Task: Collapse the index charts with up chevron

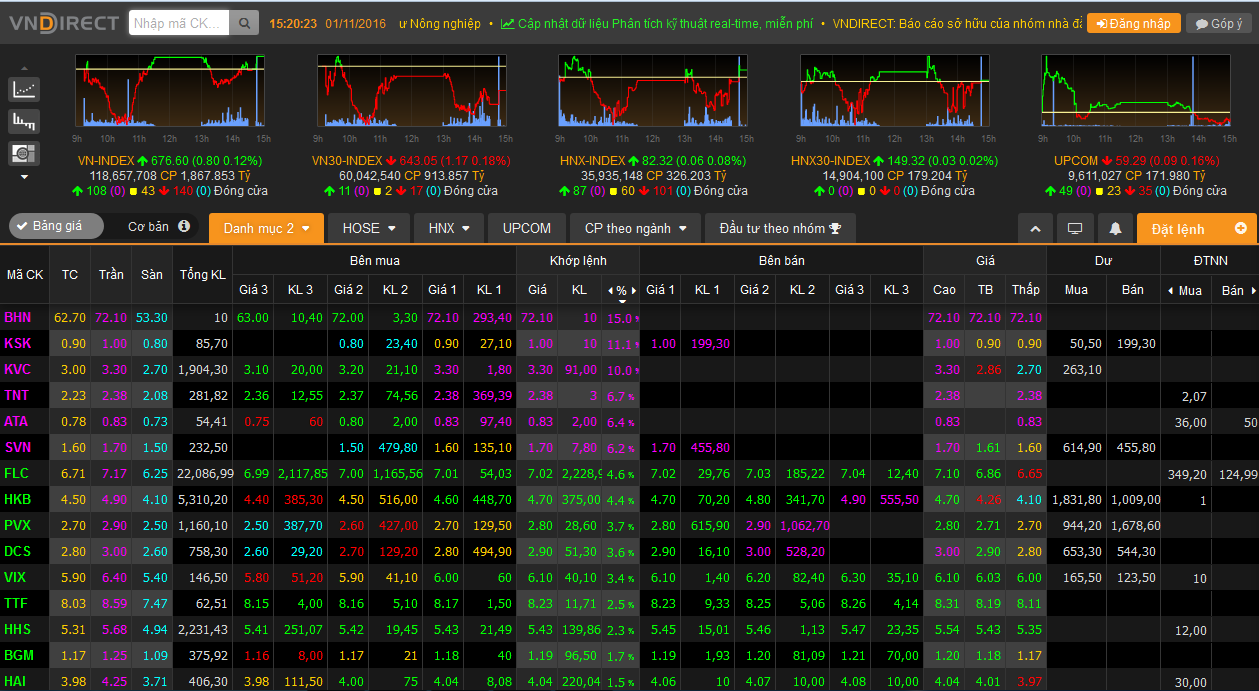Action: (1035, 228)
